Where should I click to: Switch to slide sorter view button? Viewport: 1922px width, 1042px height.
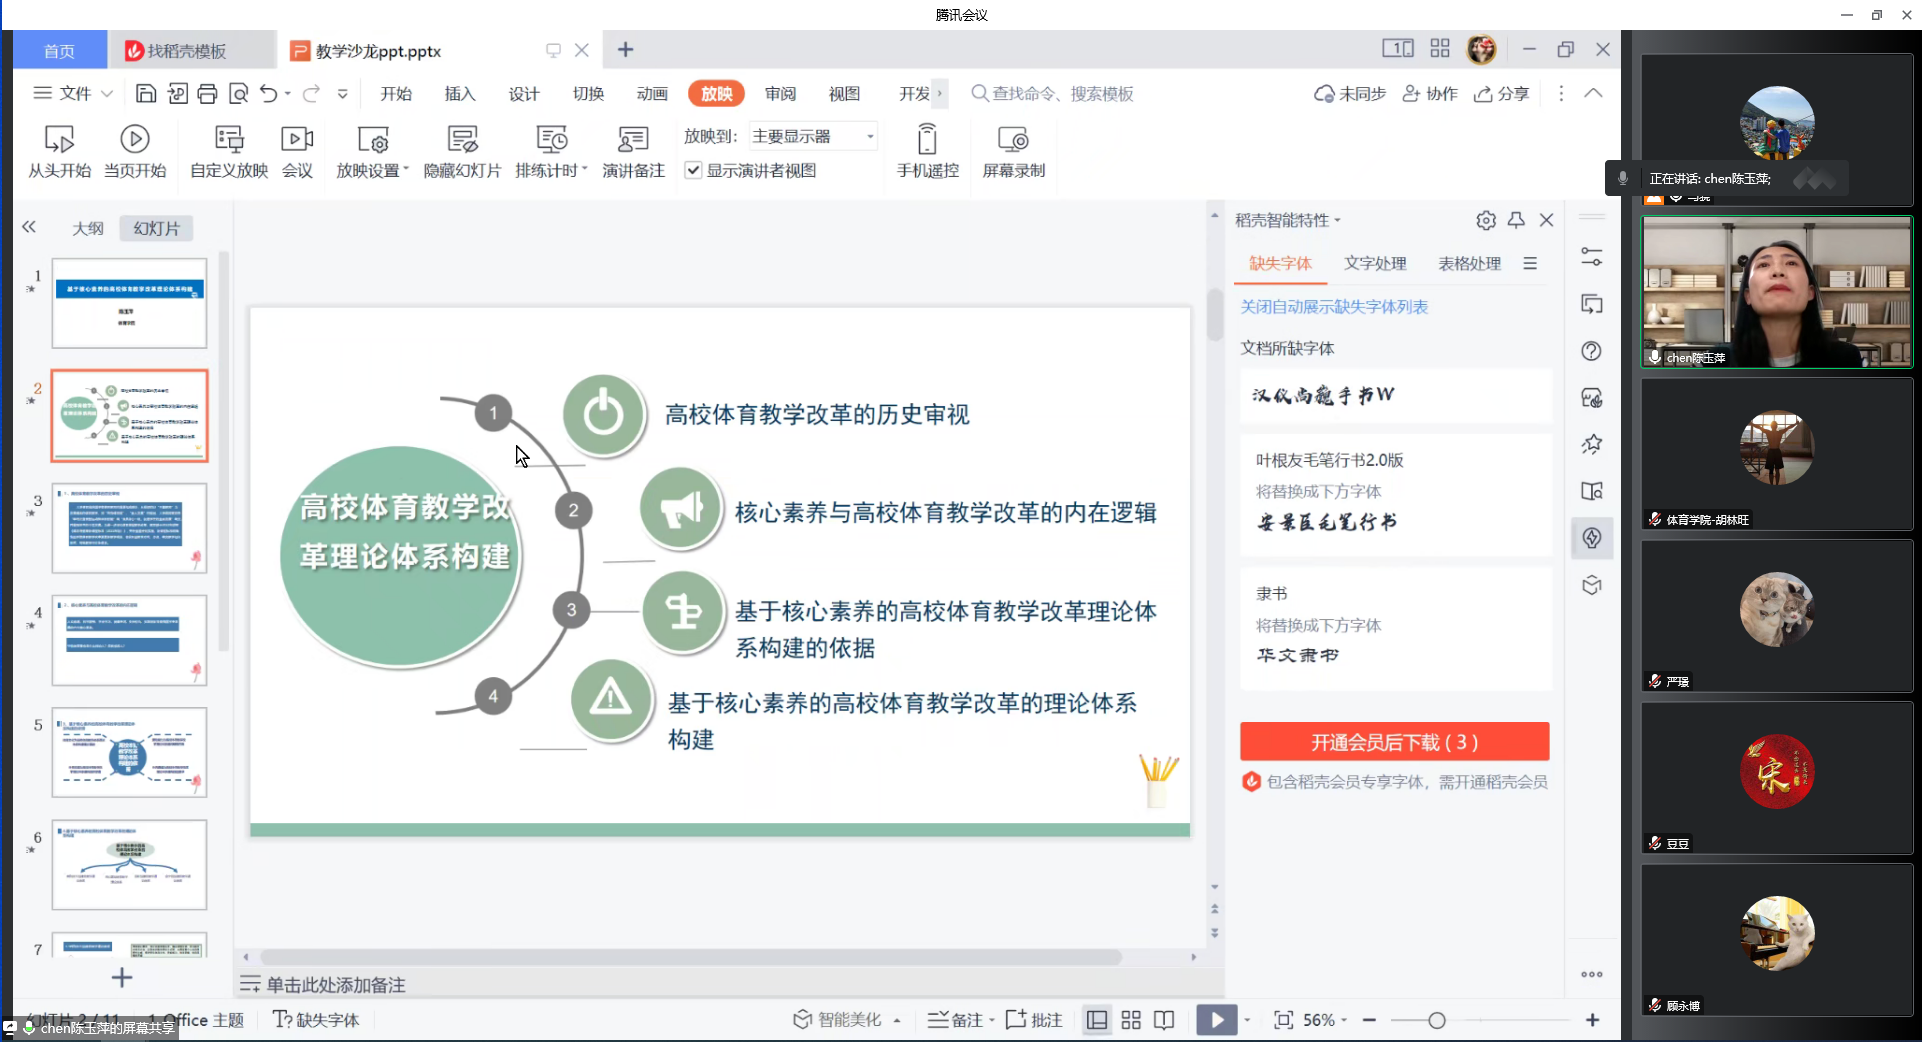point(1131,1020)
